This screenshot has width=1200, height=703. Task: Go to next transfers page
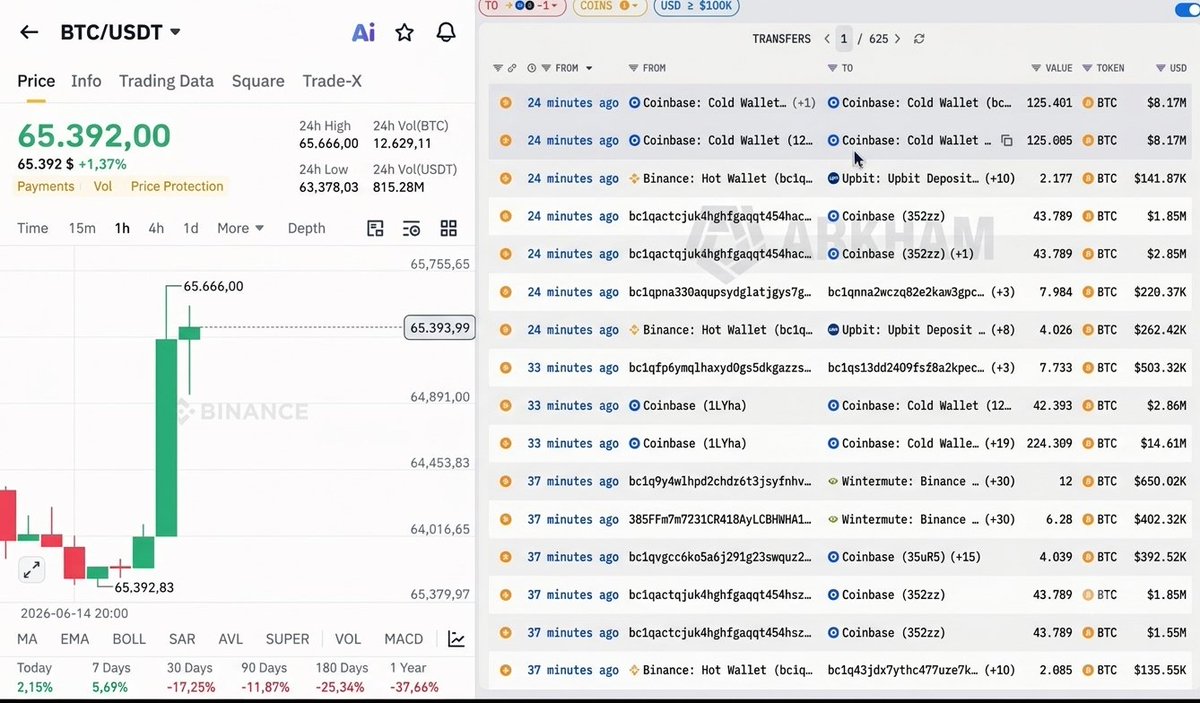(x=897, y=39)
